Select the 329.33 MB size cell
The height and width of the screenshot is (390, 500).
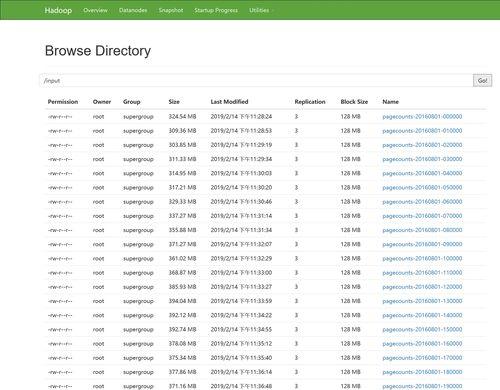(x=182, y=202)
